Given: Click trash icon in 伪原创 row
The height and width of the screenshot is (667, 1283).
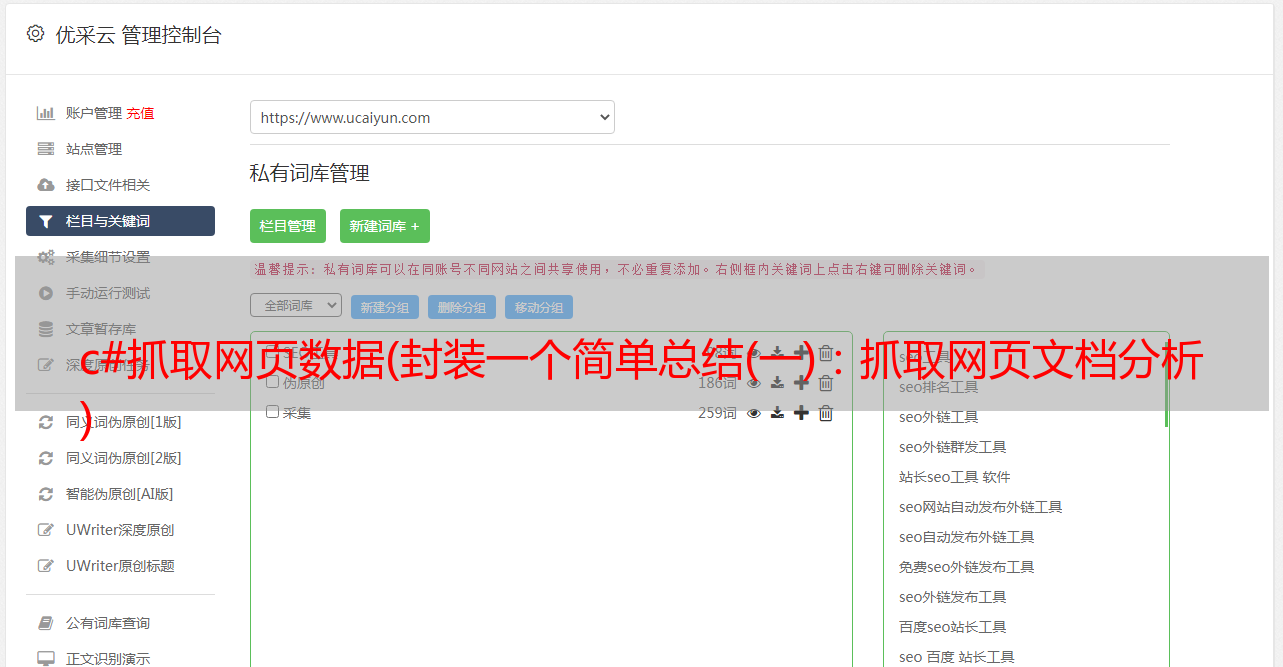Looking at the screenshot, I should pyautogui.click(x=825, y=383).
